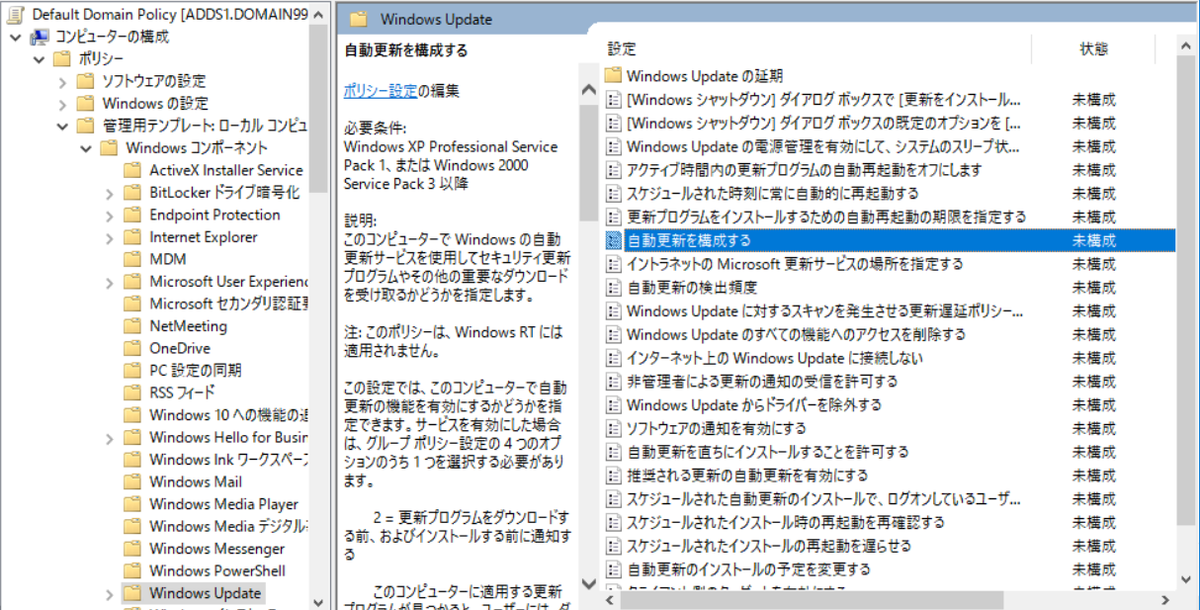Click policy icon for 自動更新の検出頻度

click(614, 287)
